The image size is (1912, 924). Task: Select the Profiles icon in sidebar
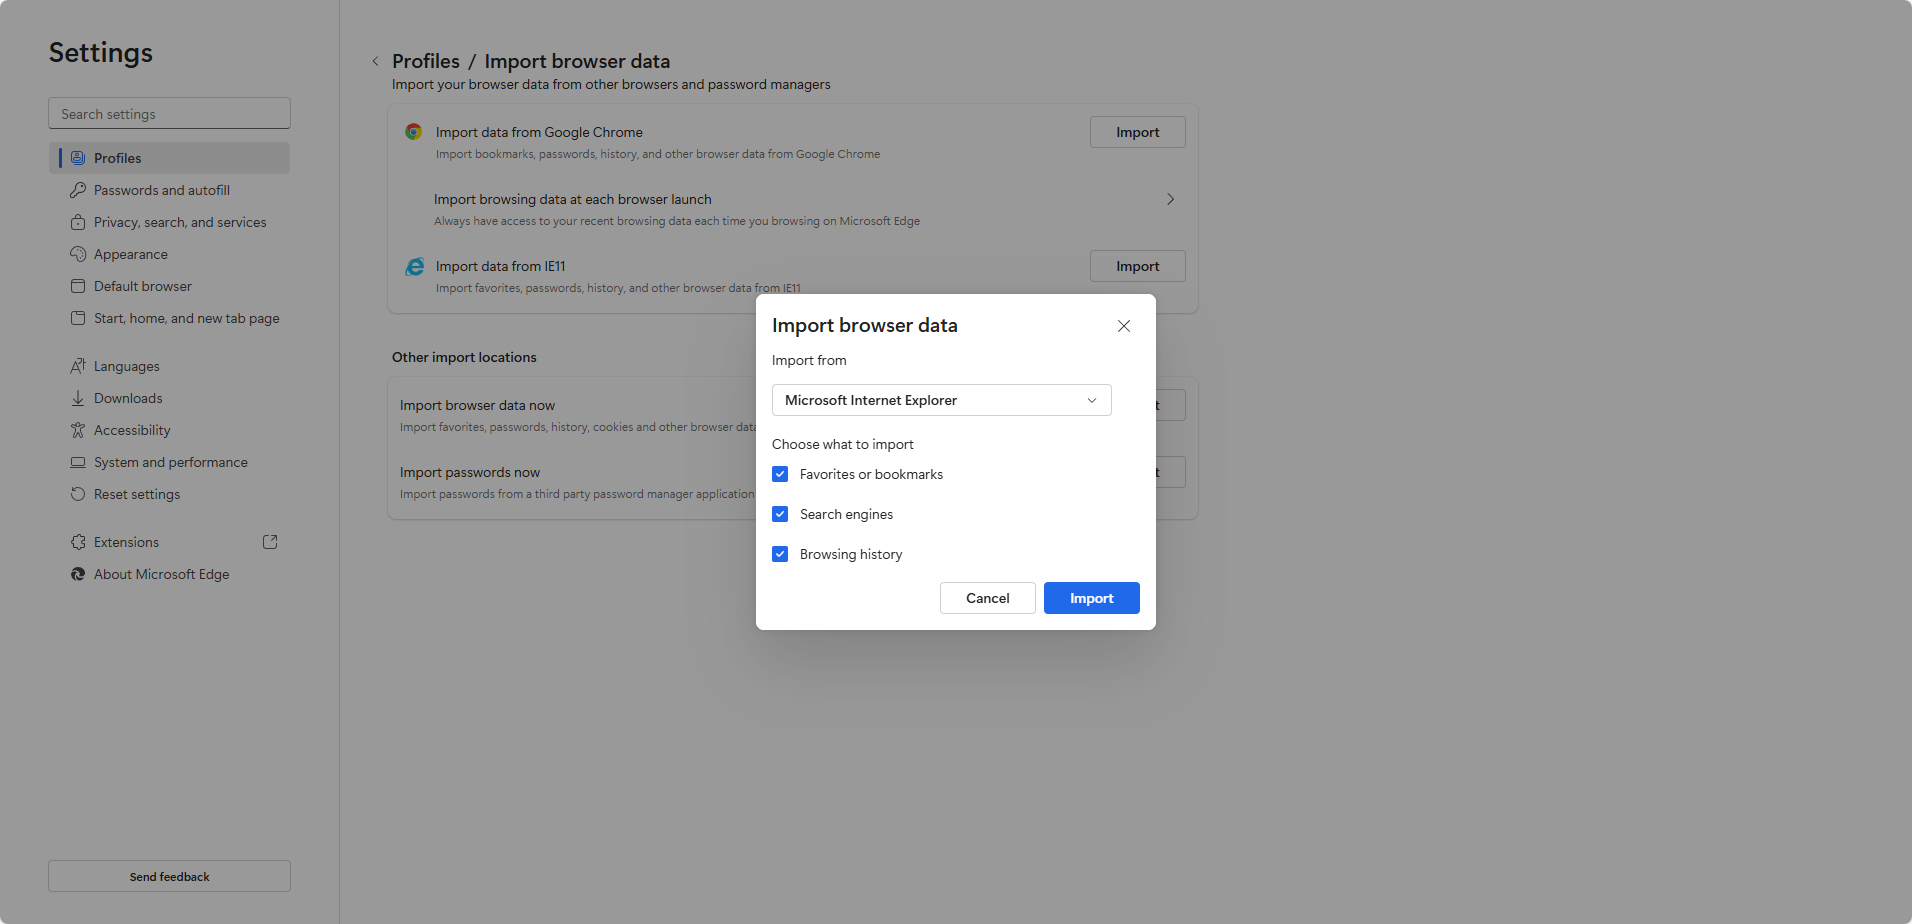(x=78, y=157)
